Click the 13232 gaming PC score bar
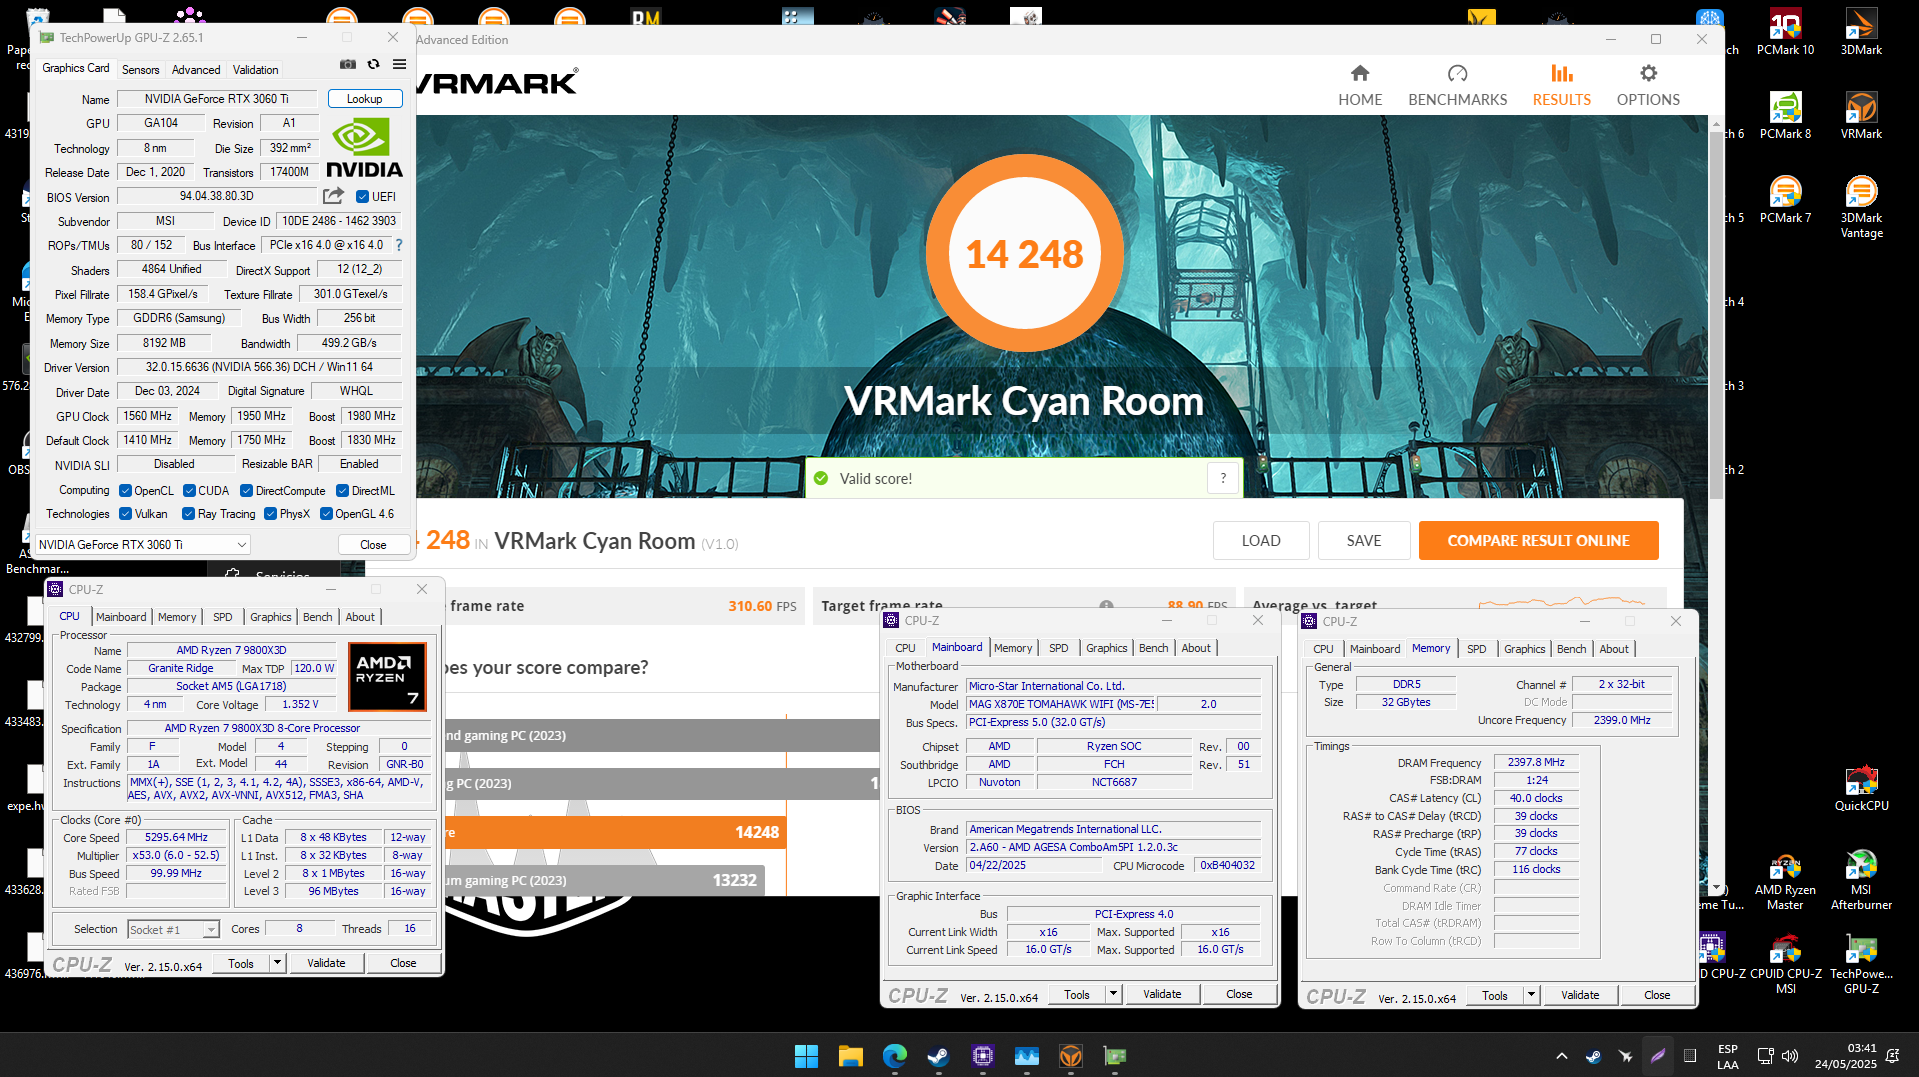 click(603, 880)
